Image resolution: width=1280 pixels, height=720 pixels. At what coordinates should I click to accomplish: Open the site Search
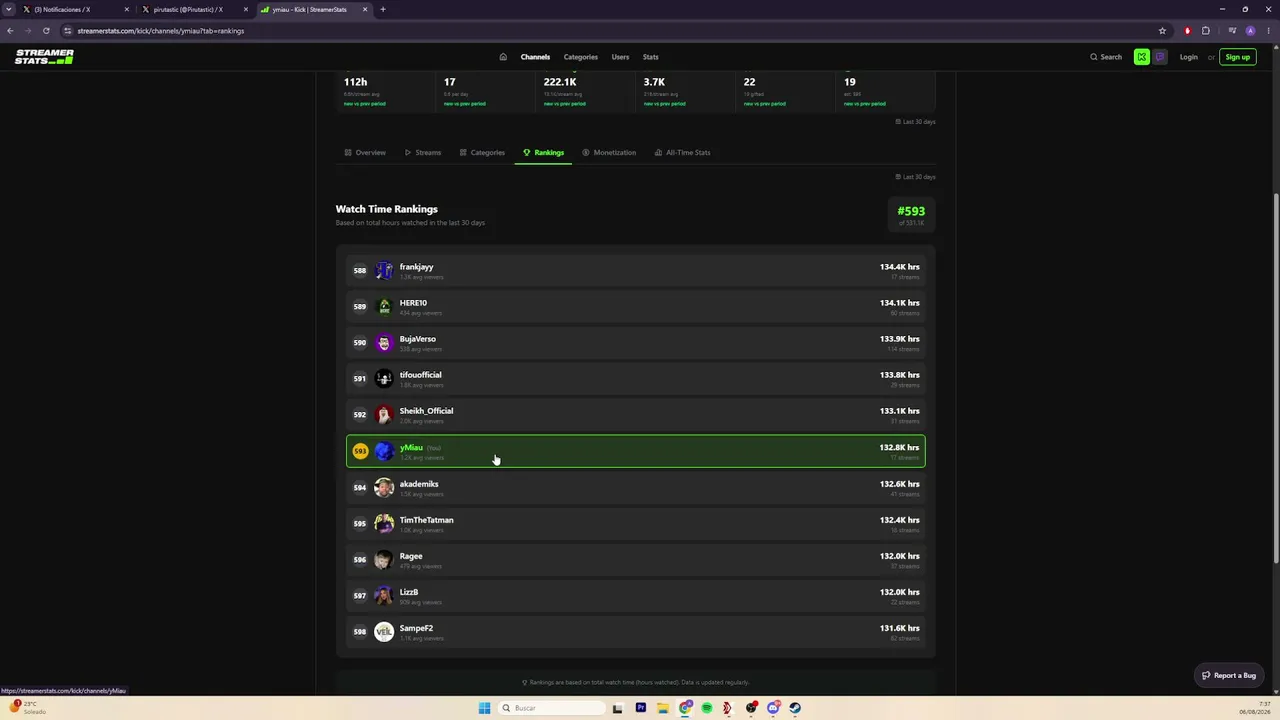click(x=1106, y=57)
